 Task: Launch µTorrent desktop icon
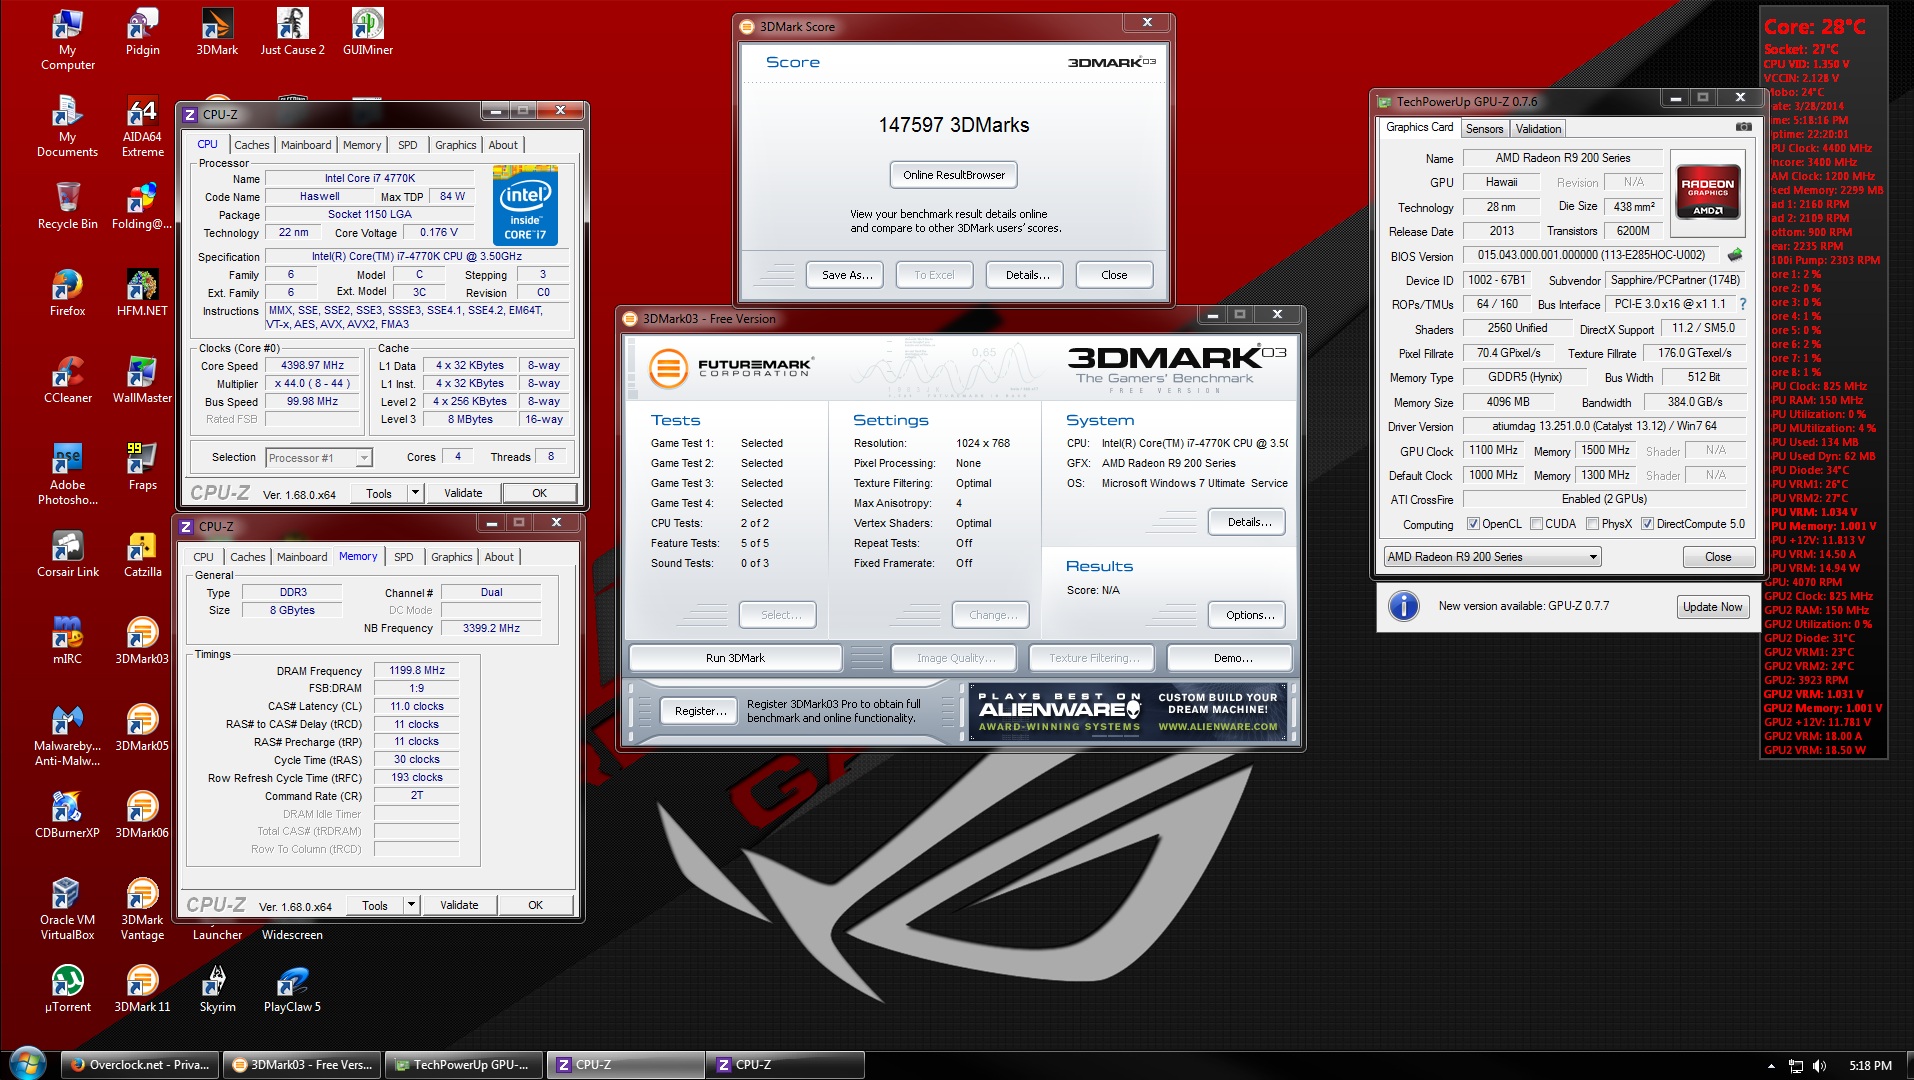coord(67,989)
